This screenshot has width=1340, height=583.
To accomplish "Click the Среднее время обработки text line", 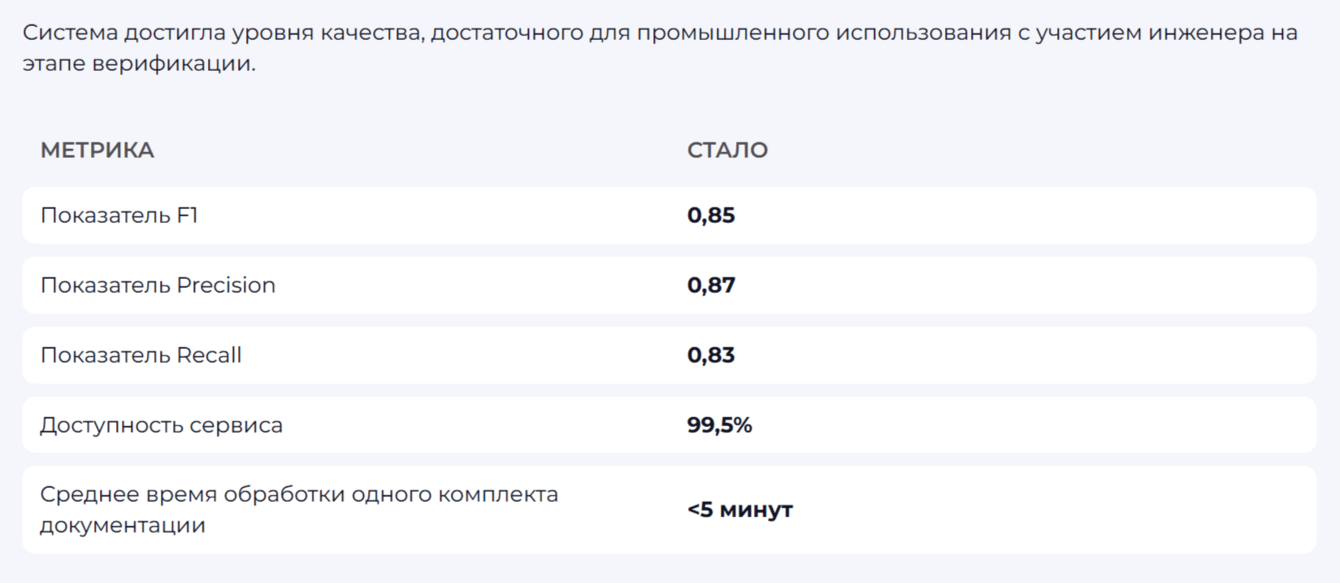I will click(299, 494).
